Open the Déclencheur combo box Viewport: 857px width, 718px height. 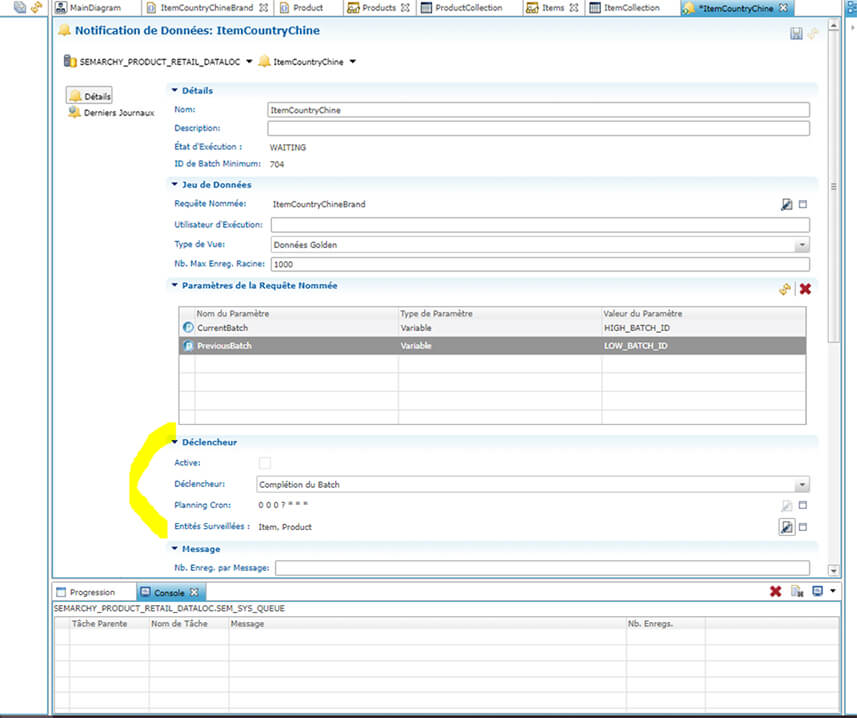tap(801, 485)
